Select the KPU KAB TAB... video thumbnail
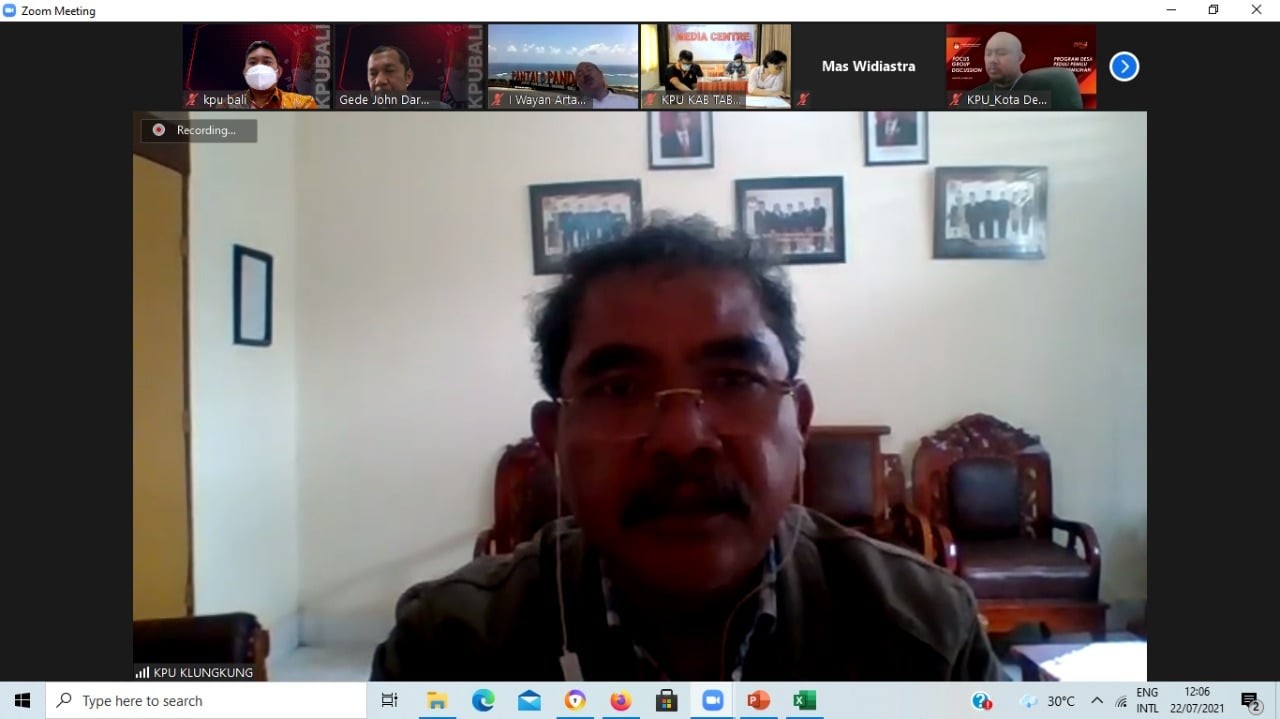The height and width of the screenshot is (719, 1280). (x=715, y=66)
